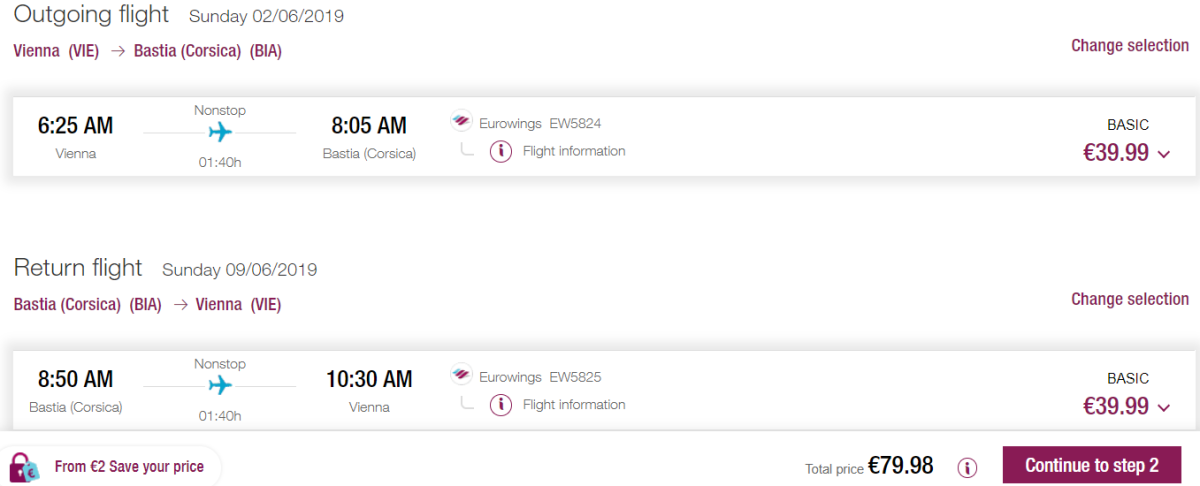The width and height of the screenshot is (1200, 486).
Task: Continue to step 2
Action: [1091, 466]
